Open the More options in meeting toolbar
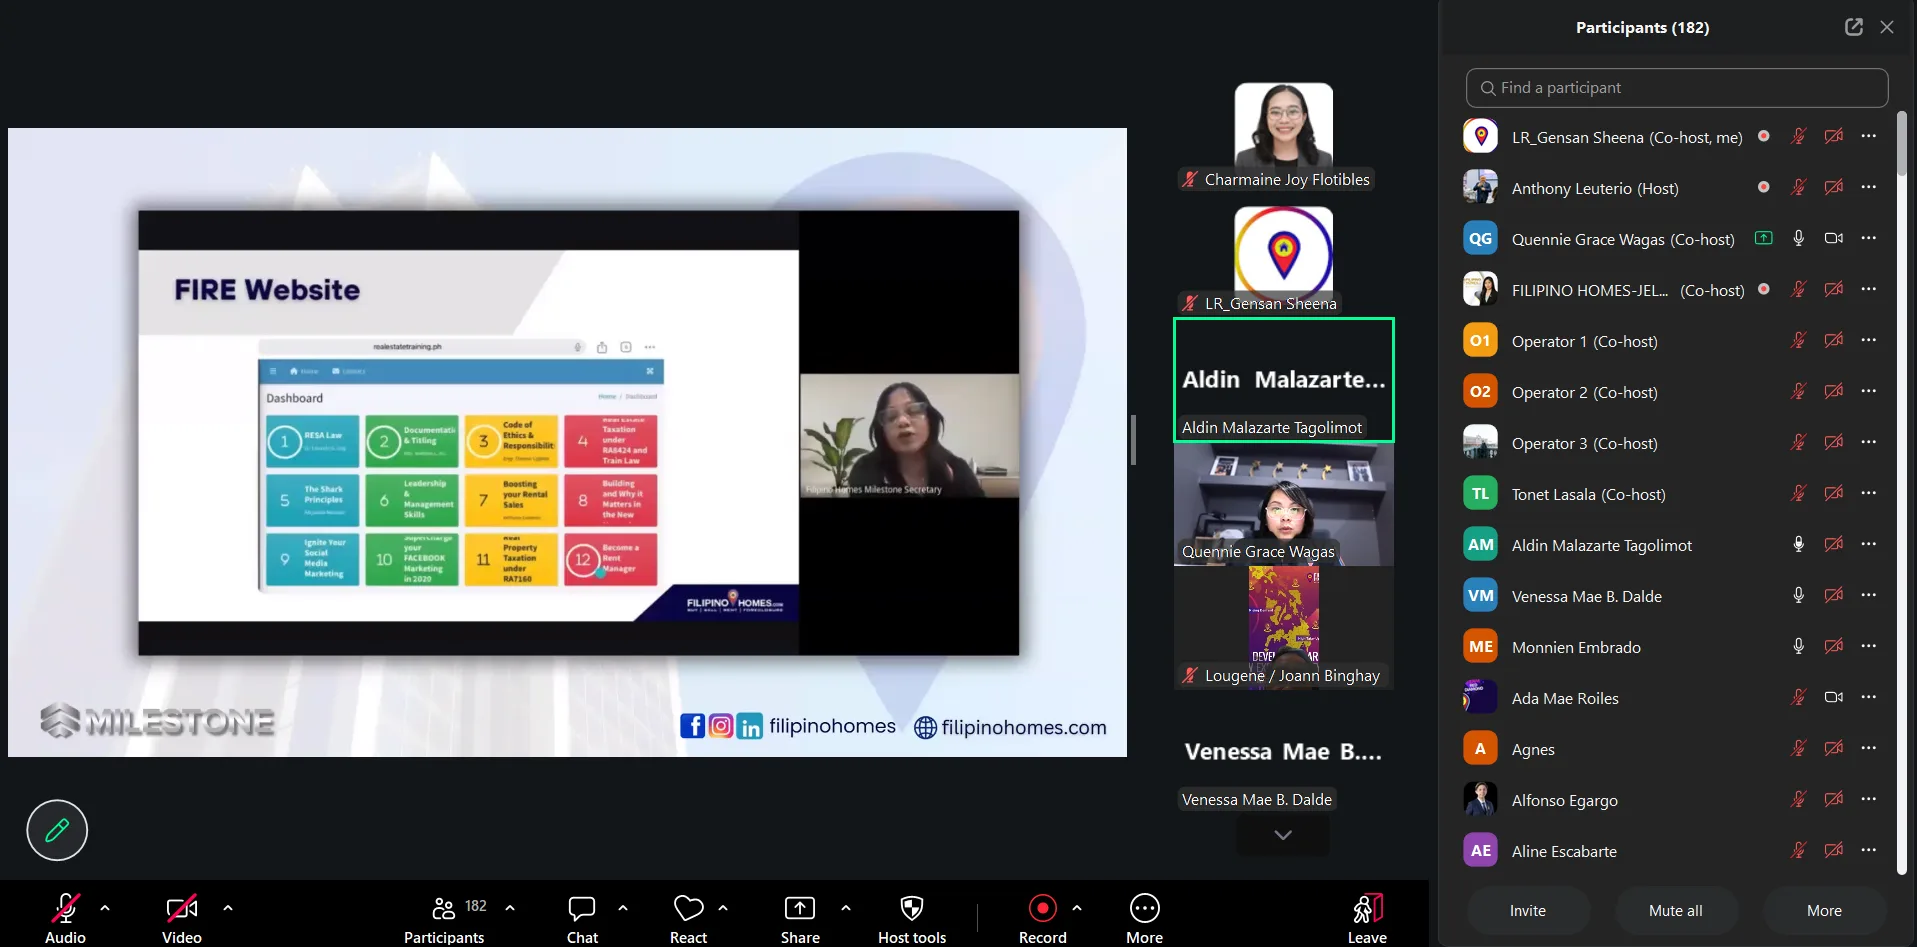The image size is (1917, 947). pyautogui.click(x=1145, y=918)
